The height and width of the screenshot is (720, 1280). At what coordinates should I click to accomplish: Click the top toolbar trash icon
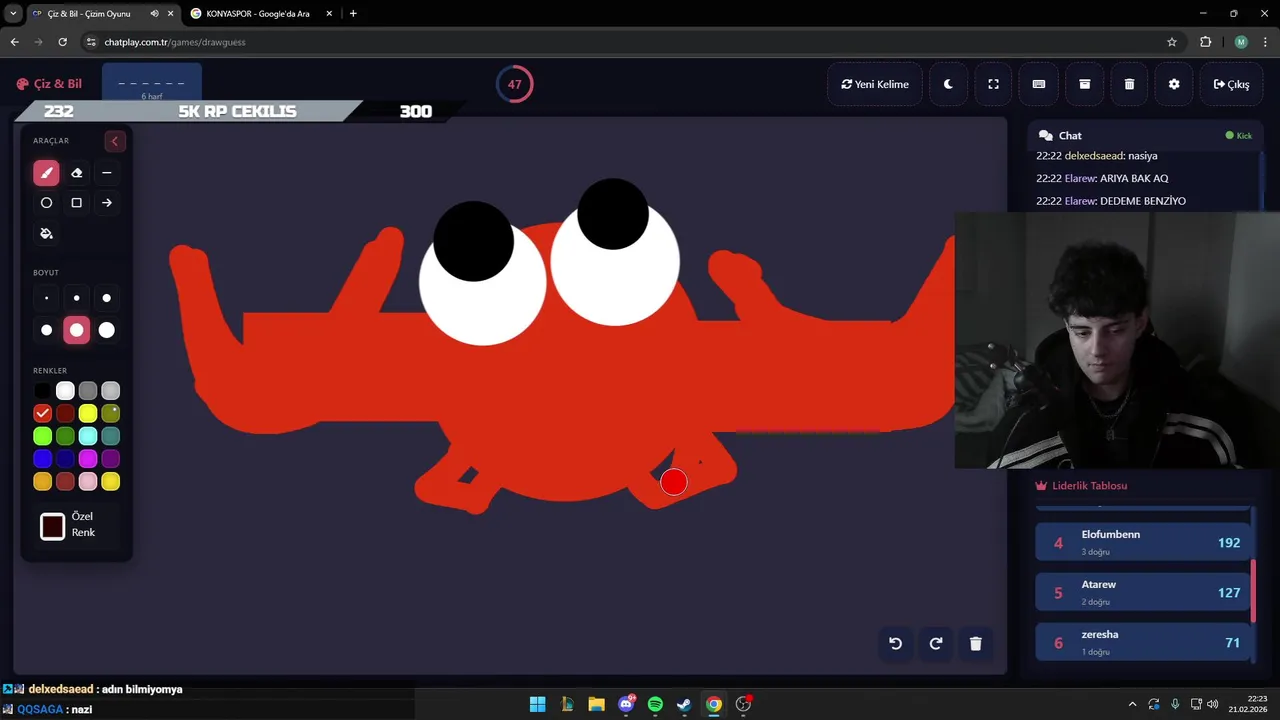click(x=1129, y=84)
